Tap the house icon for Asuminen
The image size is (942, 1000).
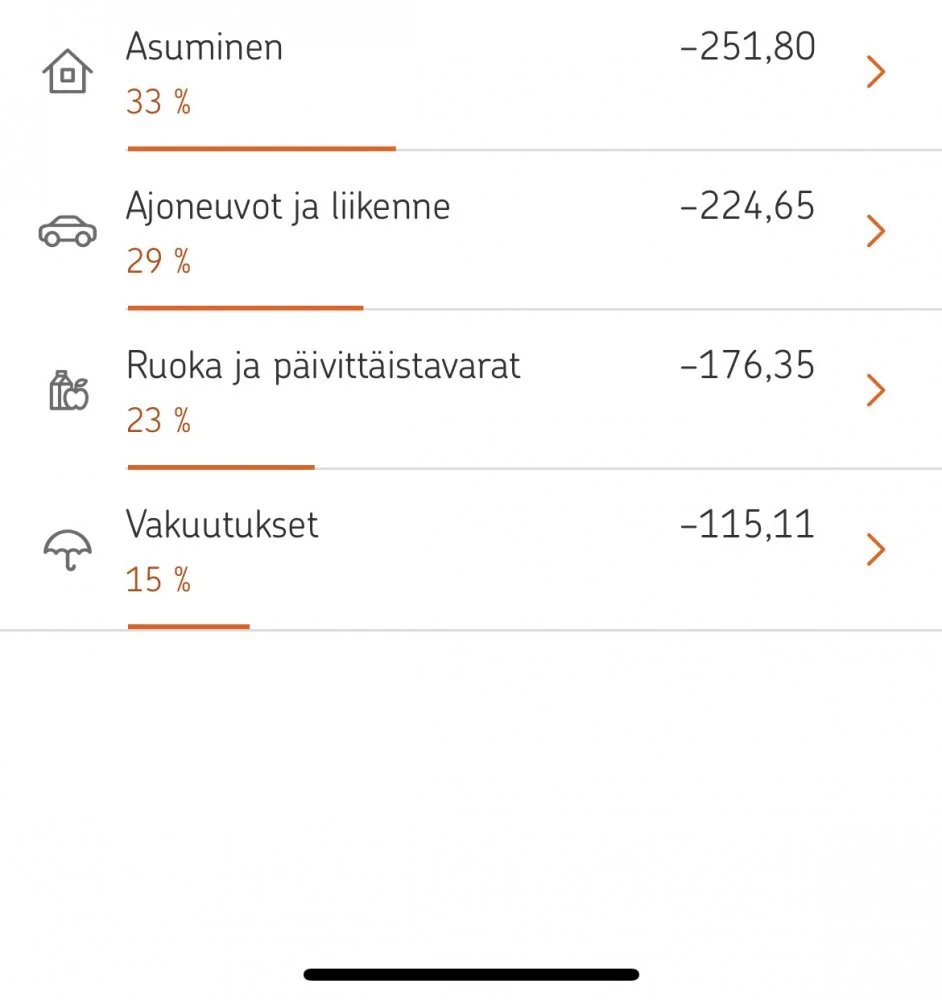click(67, 73)
